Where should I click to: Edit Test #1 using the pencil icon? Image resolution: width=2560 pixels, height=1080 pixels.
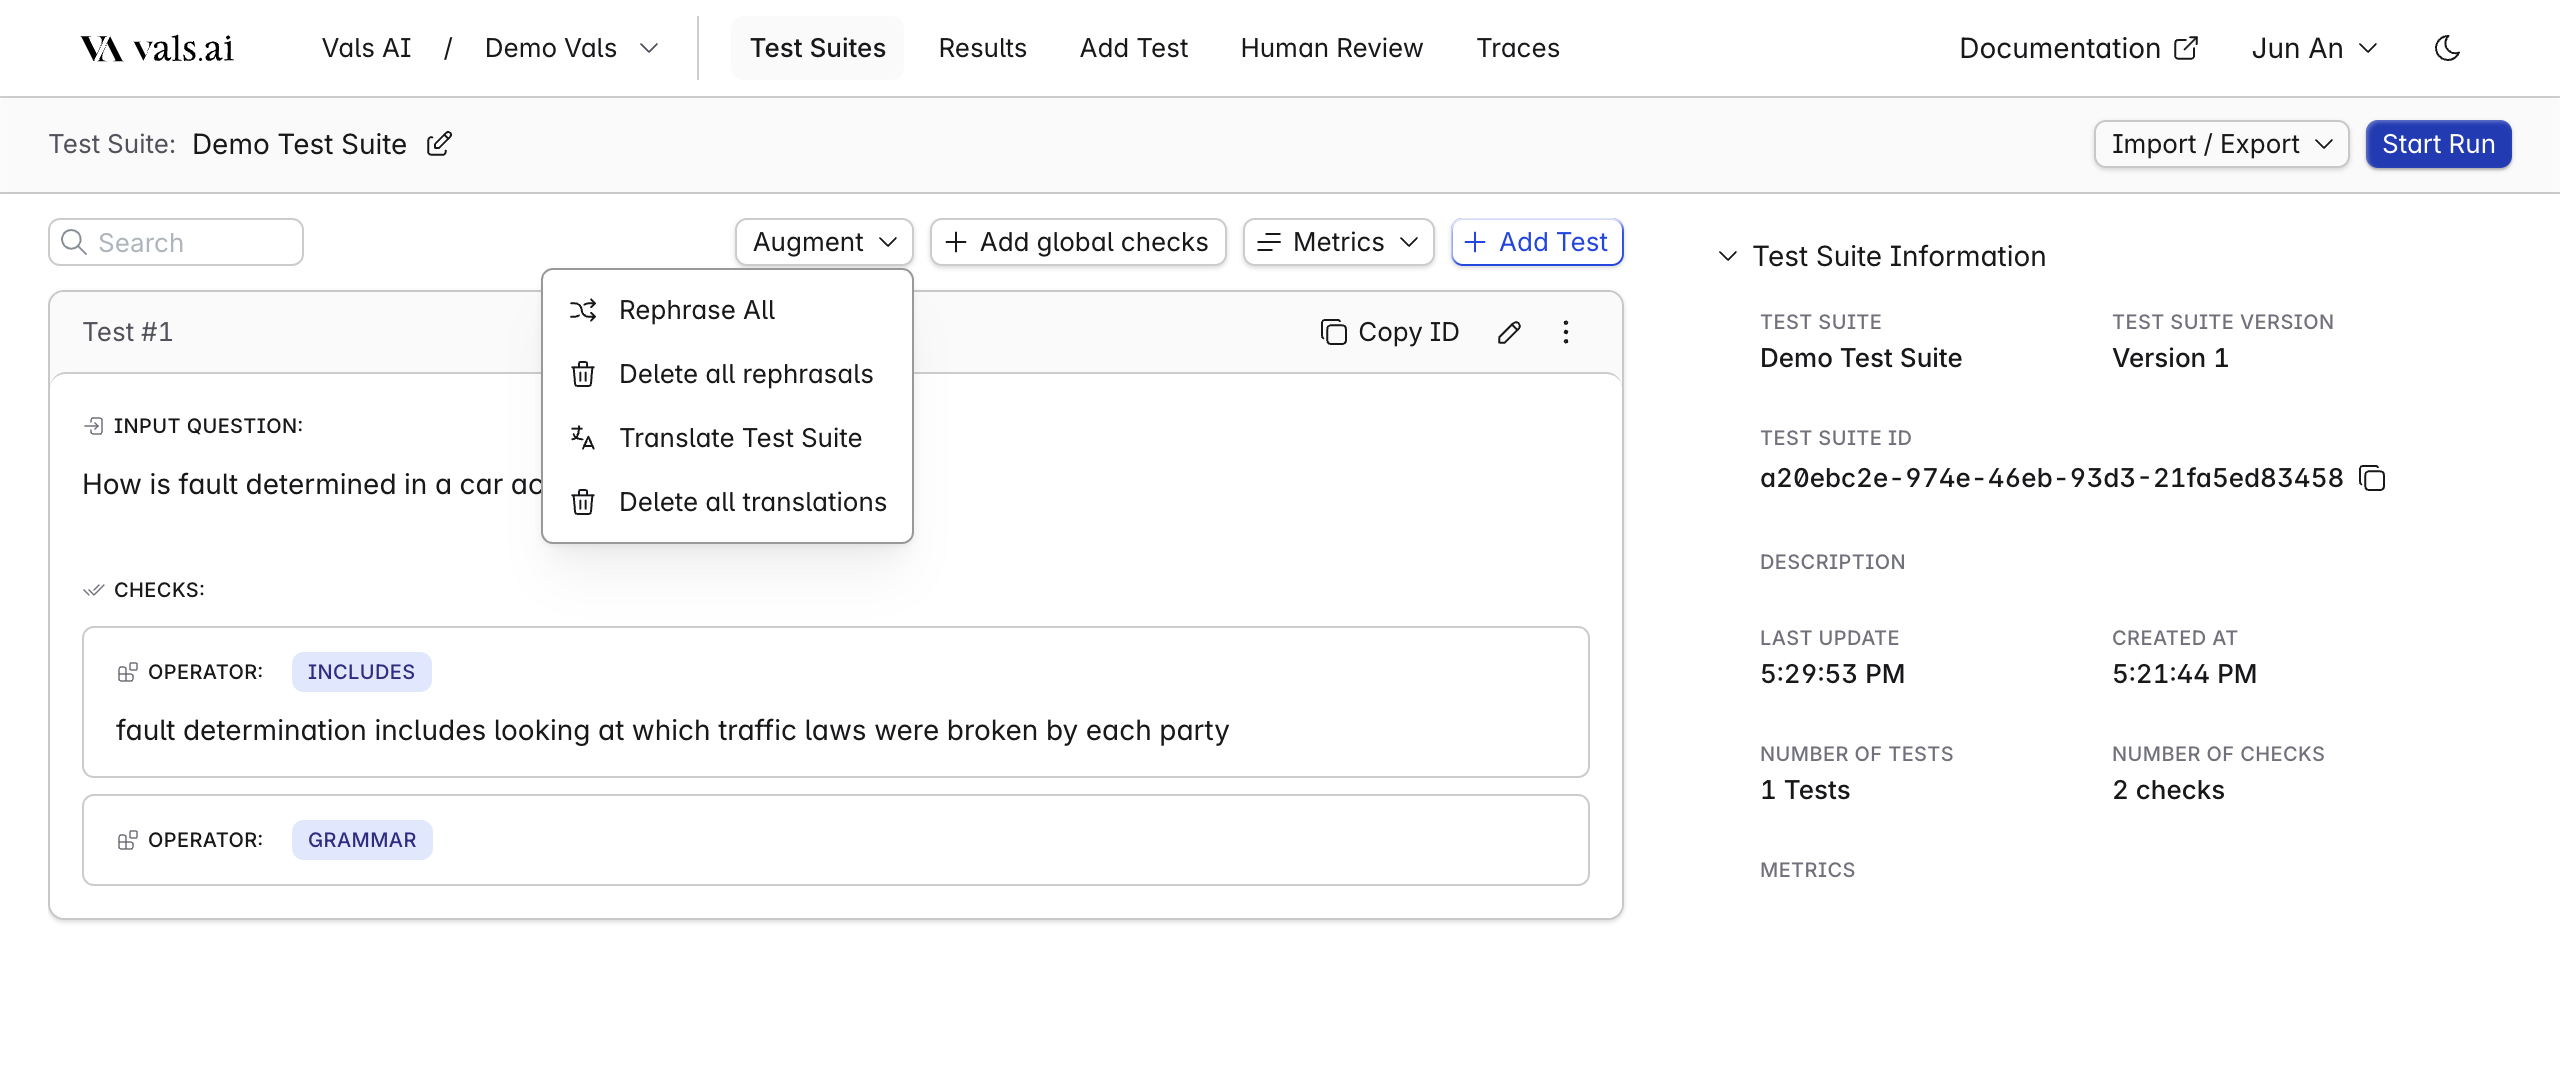[x=1509, y=332]
